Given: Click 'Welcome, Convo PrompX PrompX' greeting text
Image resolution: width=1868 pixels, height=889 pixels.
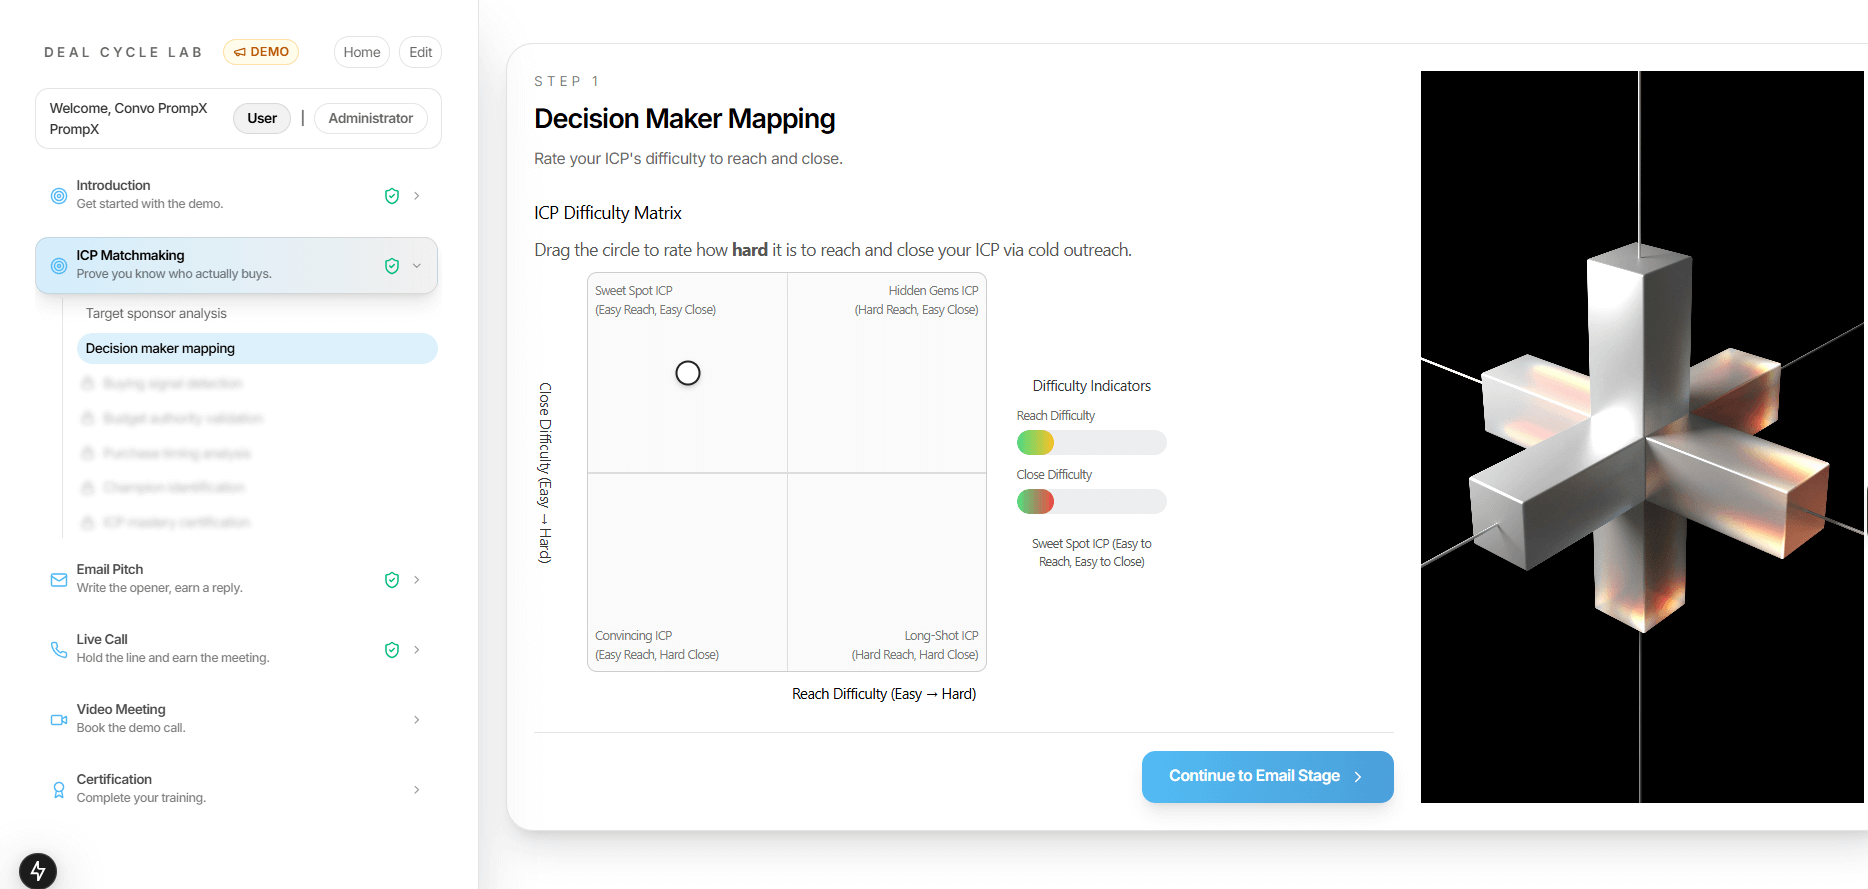Looking at the screenshot, I should (129, 119).
